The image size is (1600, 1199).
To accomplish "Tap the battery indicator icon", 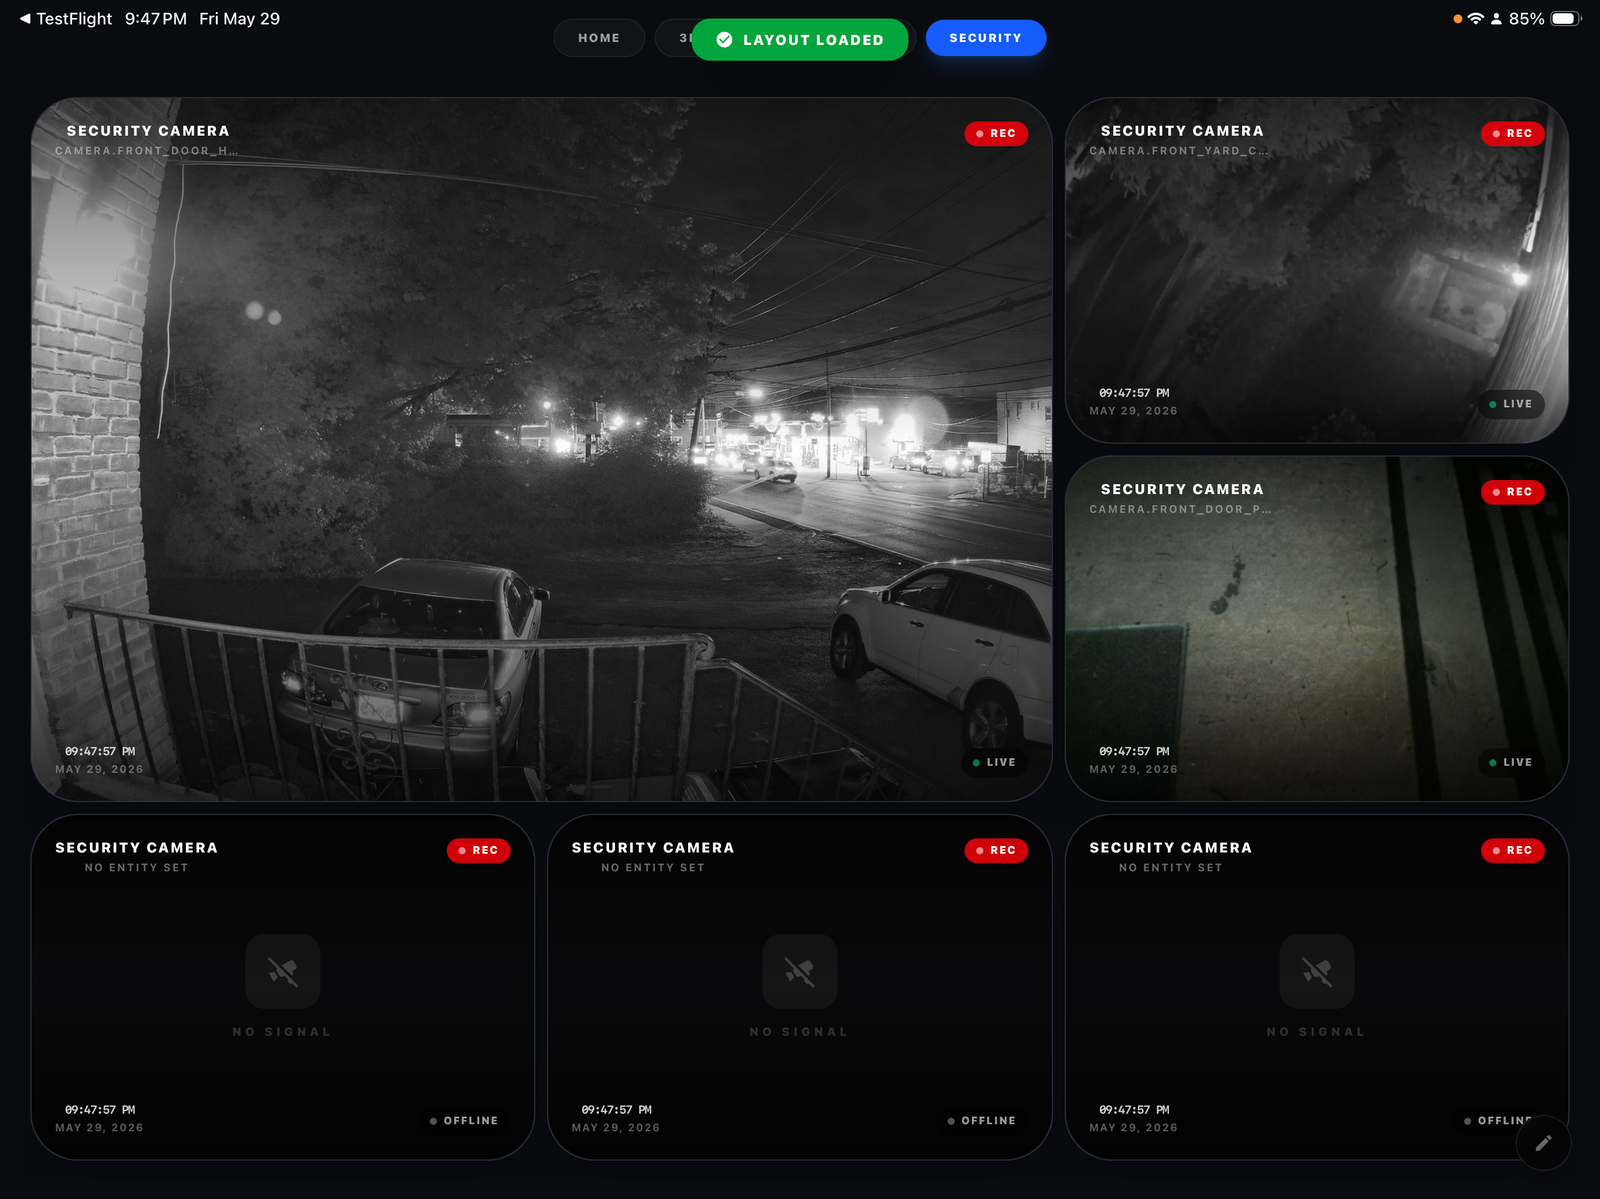I will [x=1566, y=19].
